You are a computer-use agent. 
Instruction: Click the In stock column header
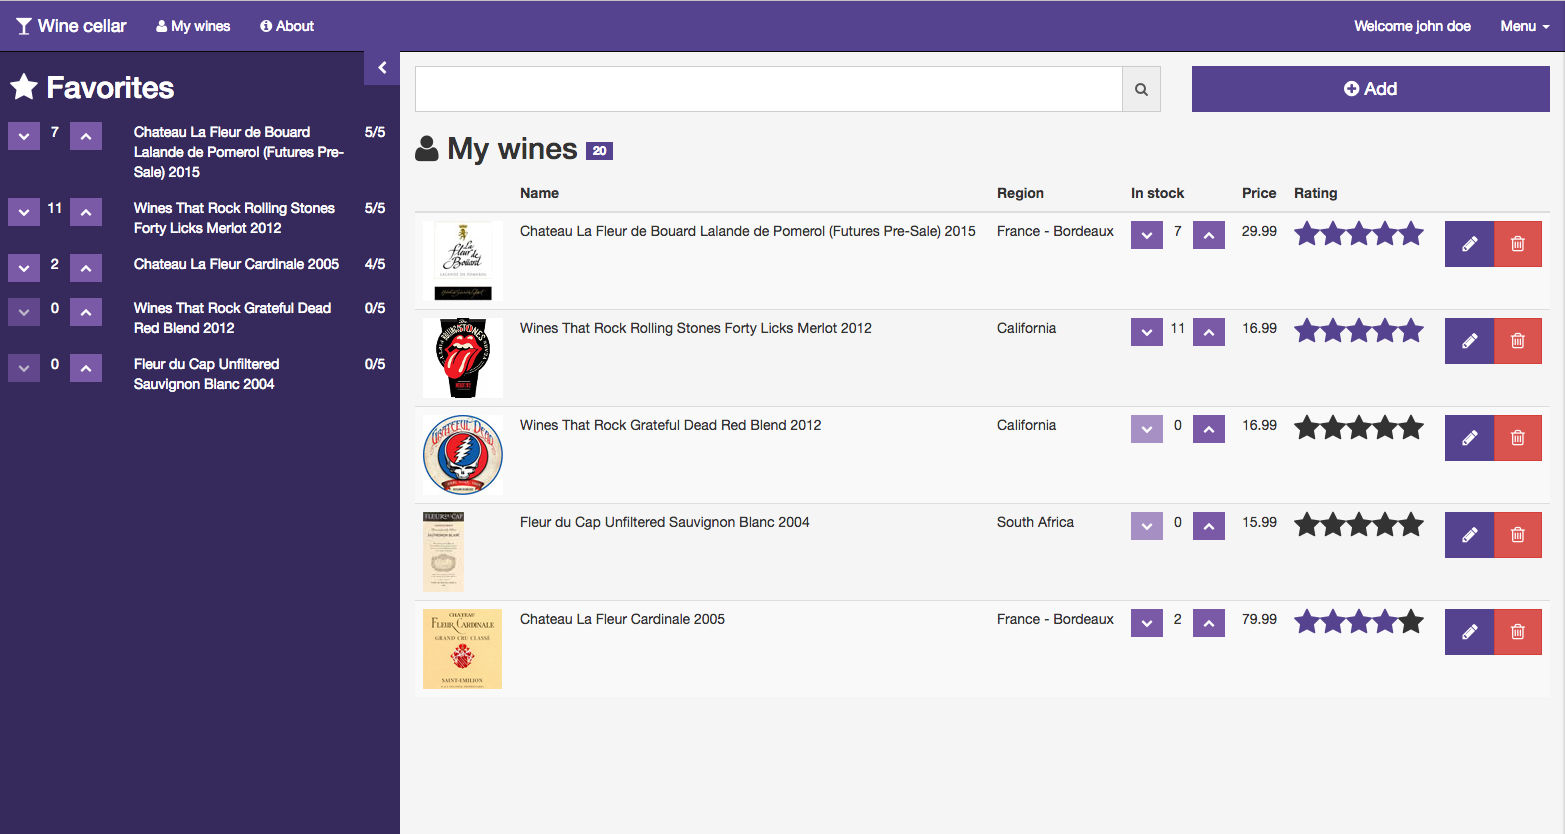tap(1157, 193)
